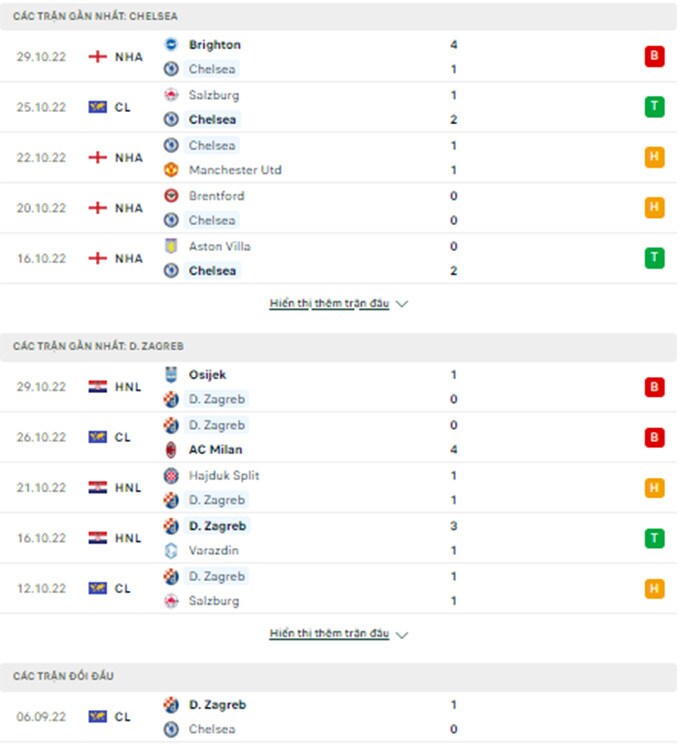The image size is (680, 744).
Task: Click the Osijek club crest icon
Action: coord(171,375)
